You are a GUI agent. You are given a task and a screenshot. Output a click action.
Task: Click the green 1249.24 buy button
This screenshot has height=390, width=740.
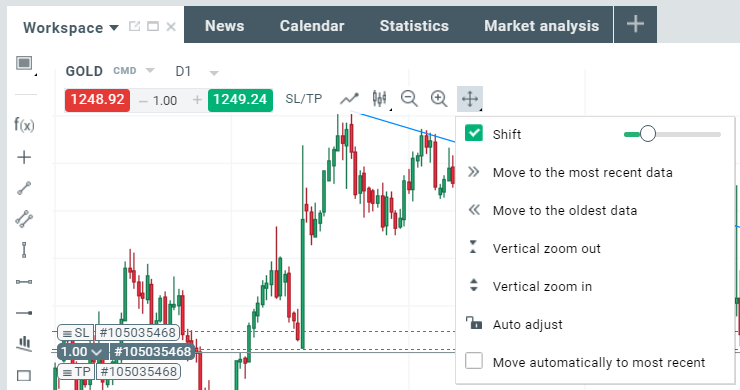coord(240,100)
